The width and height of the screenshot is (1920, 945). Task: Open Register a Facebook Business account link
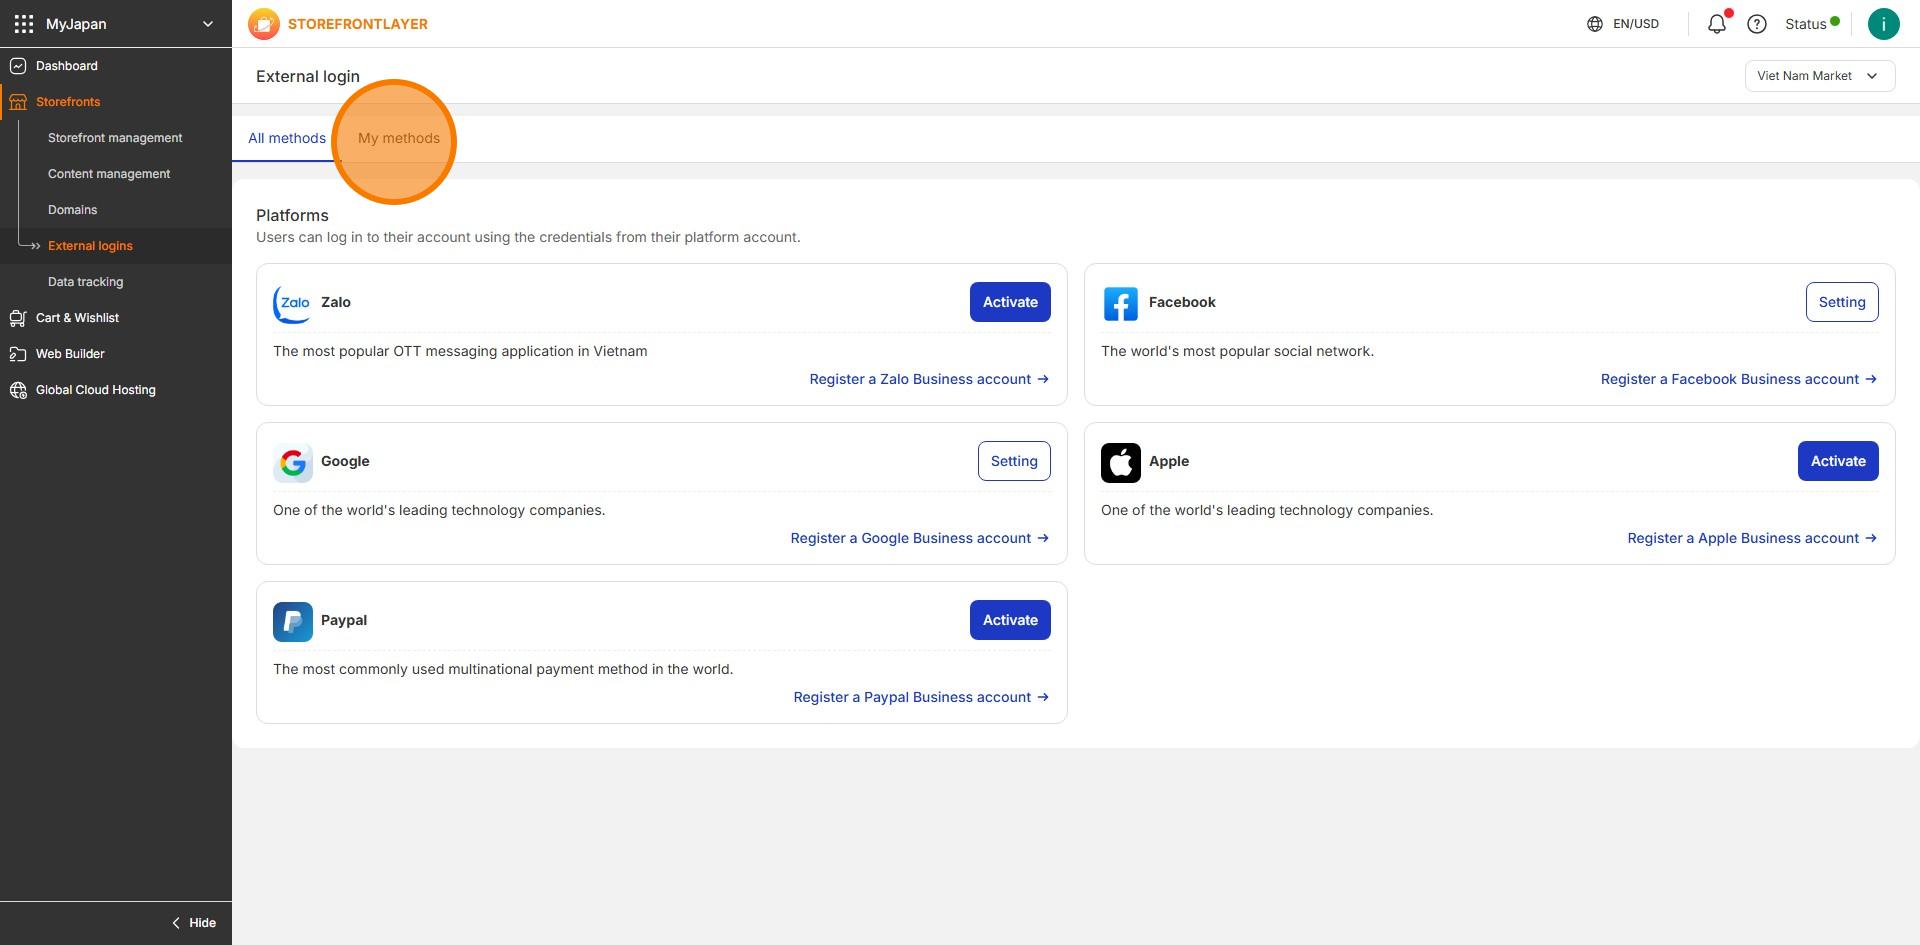(1738, 379)
